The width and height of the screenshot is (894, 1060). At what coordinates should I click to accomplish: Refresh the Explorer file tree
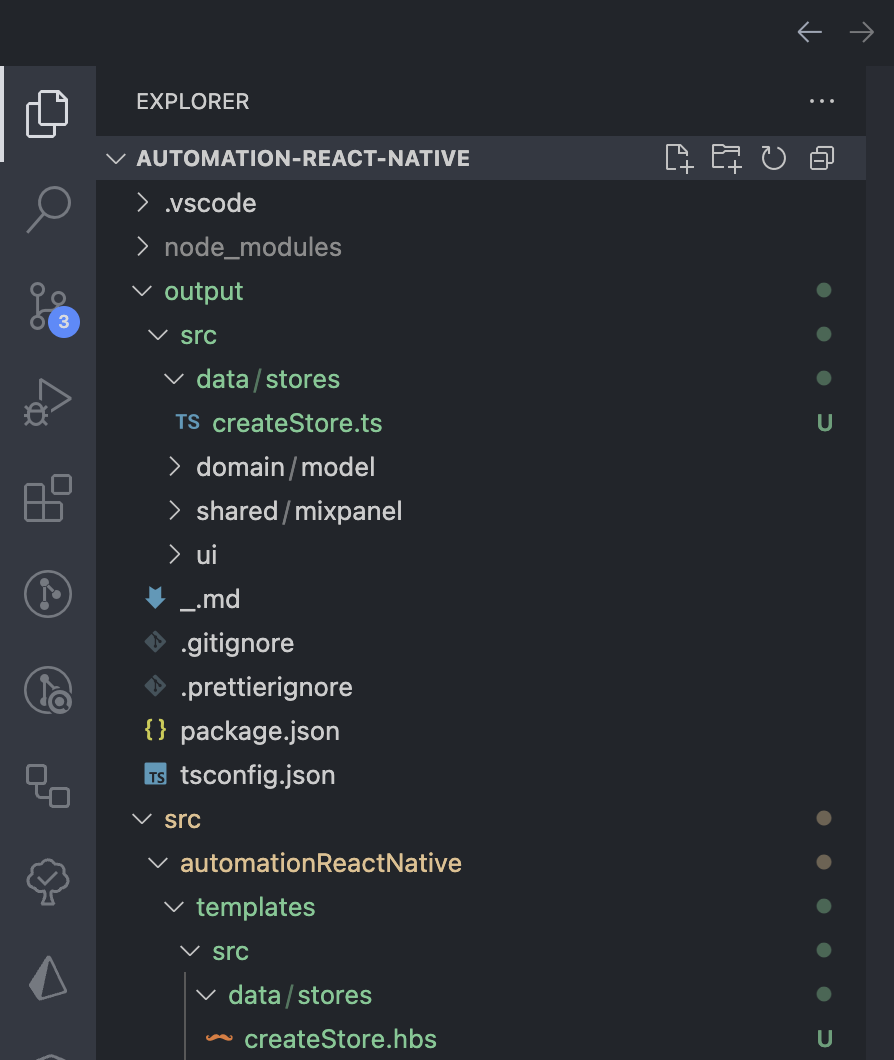(x=774, y=158)
